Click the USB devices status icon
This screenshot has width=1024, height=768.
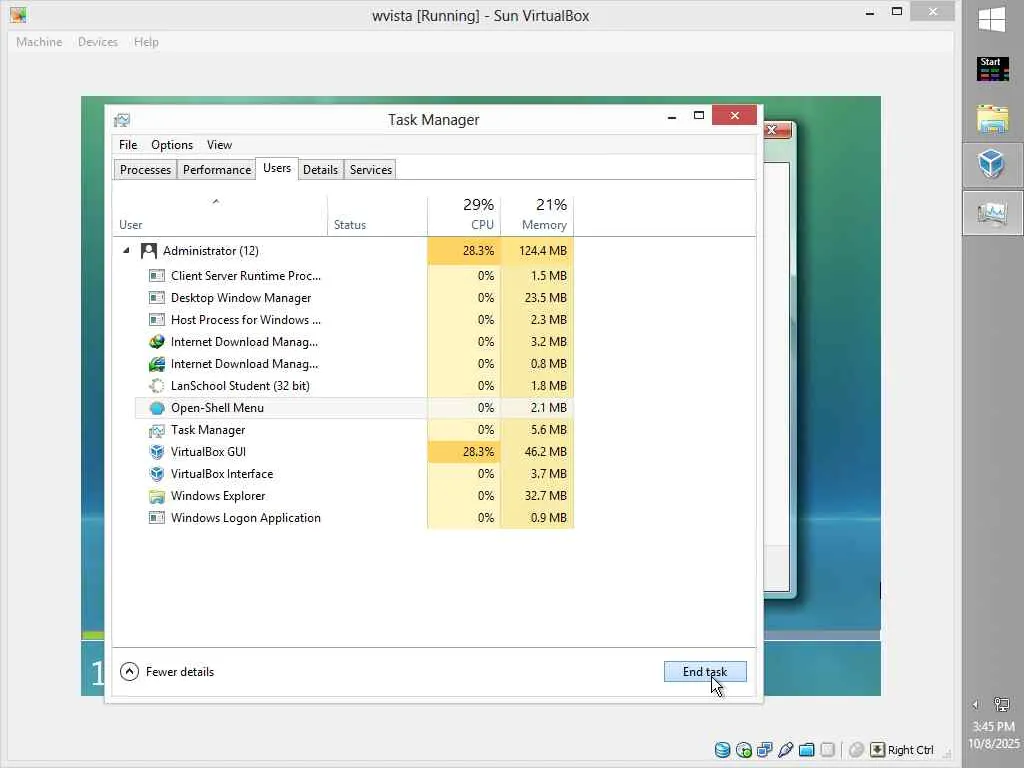786,750
